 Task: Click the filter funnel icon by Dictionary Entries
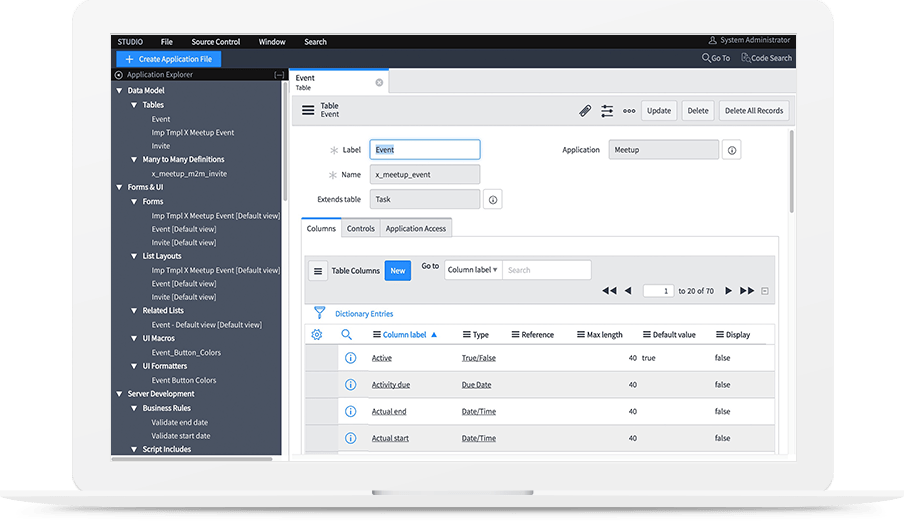click(319, 313)
